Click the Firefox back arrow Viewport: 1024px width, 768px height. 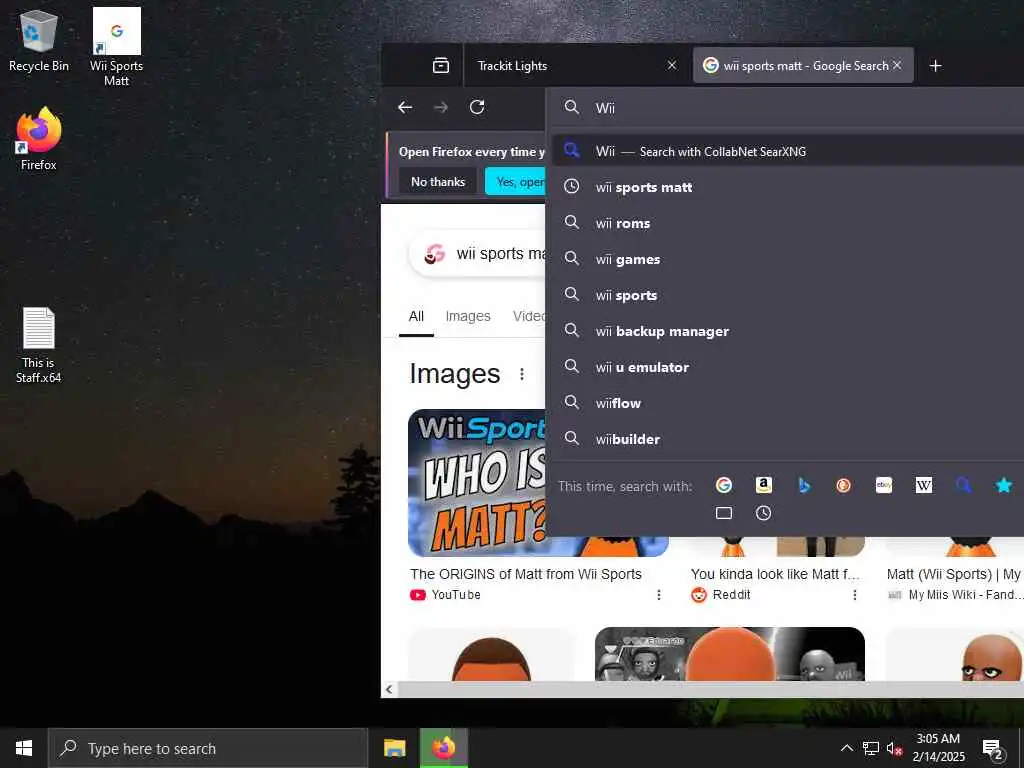tap(405, 107)
